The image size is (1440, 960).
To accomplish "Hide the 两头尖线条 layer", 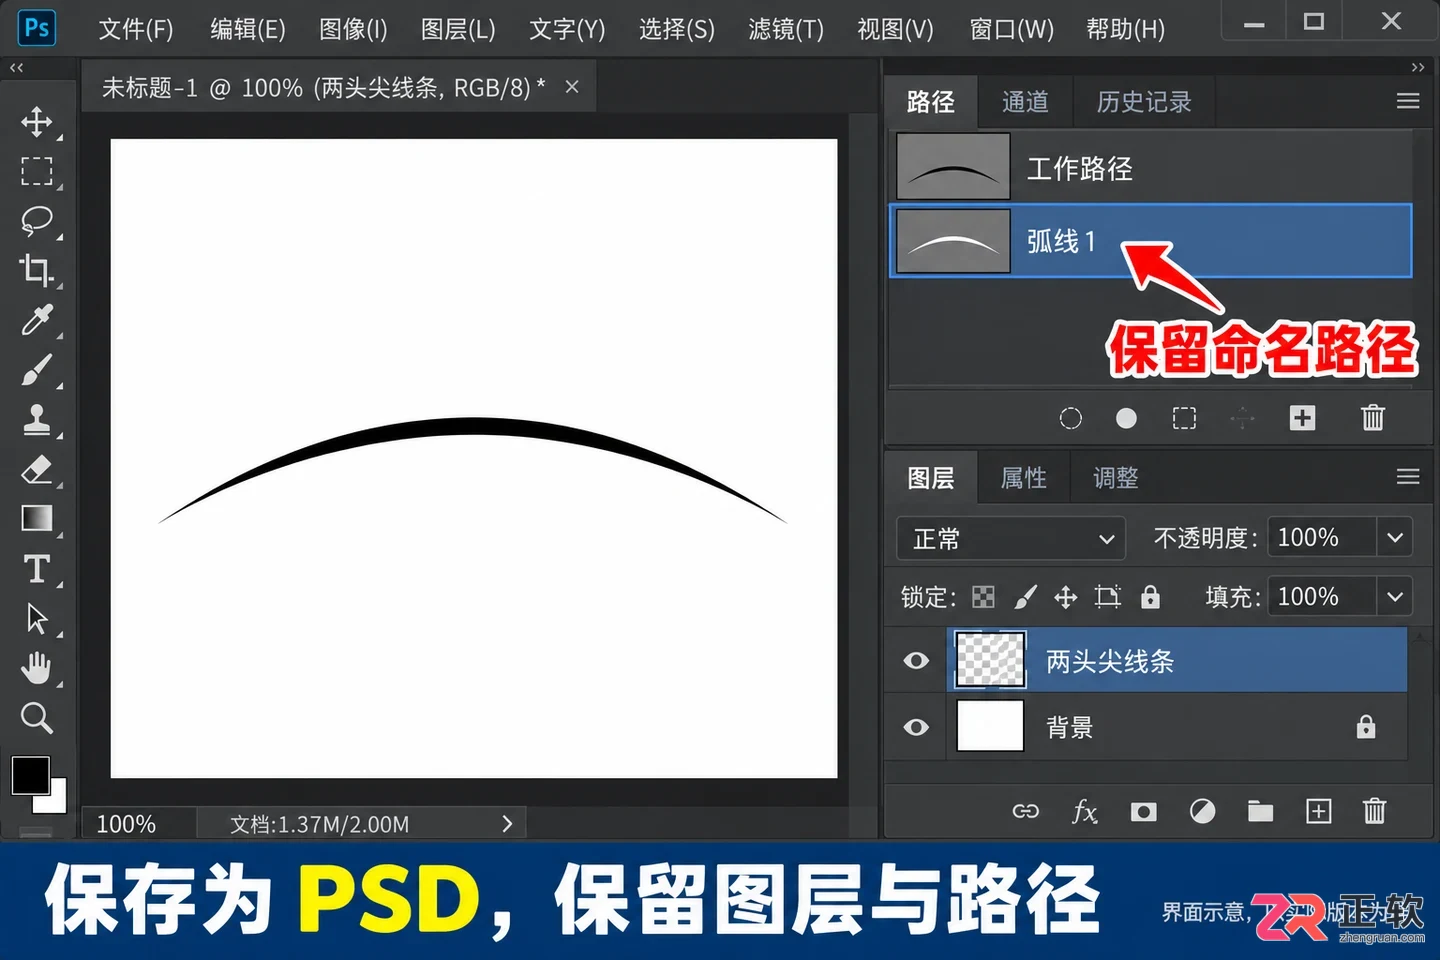I will pos(916,661).
